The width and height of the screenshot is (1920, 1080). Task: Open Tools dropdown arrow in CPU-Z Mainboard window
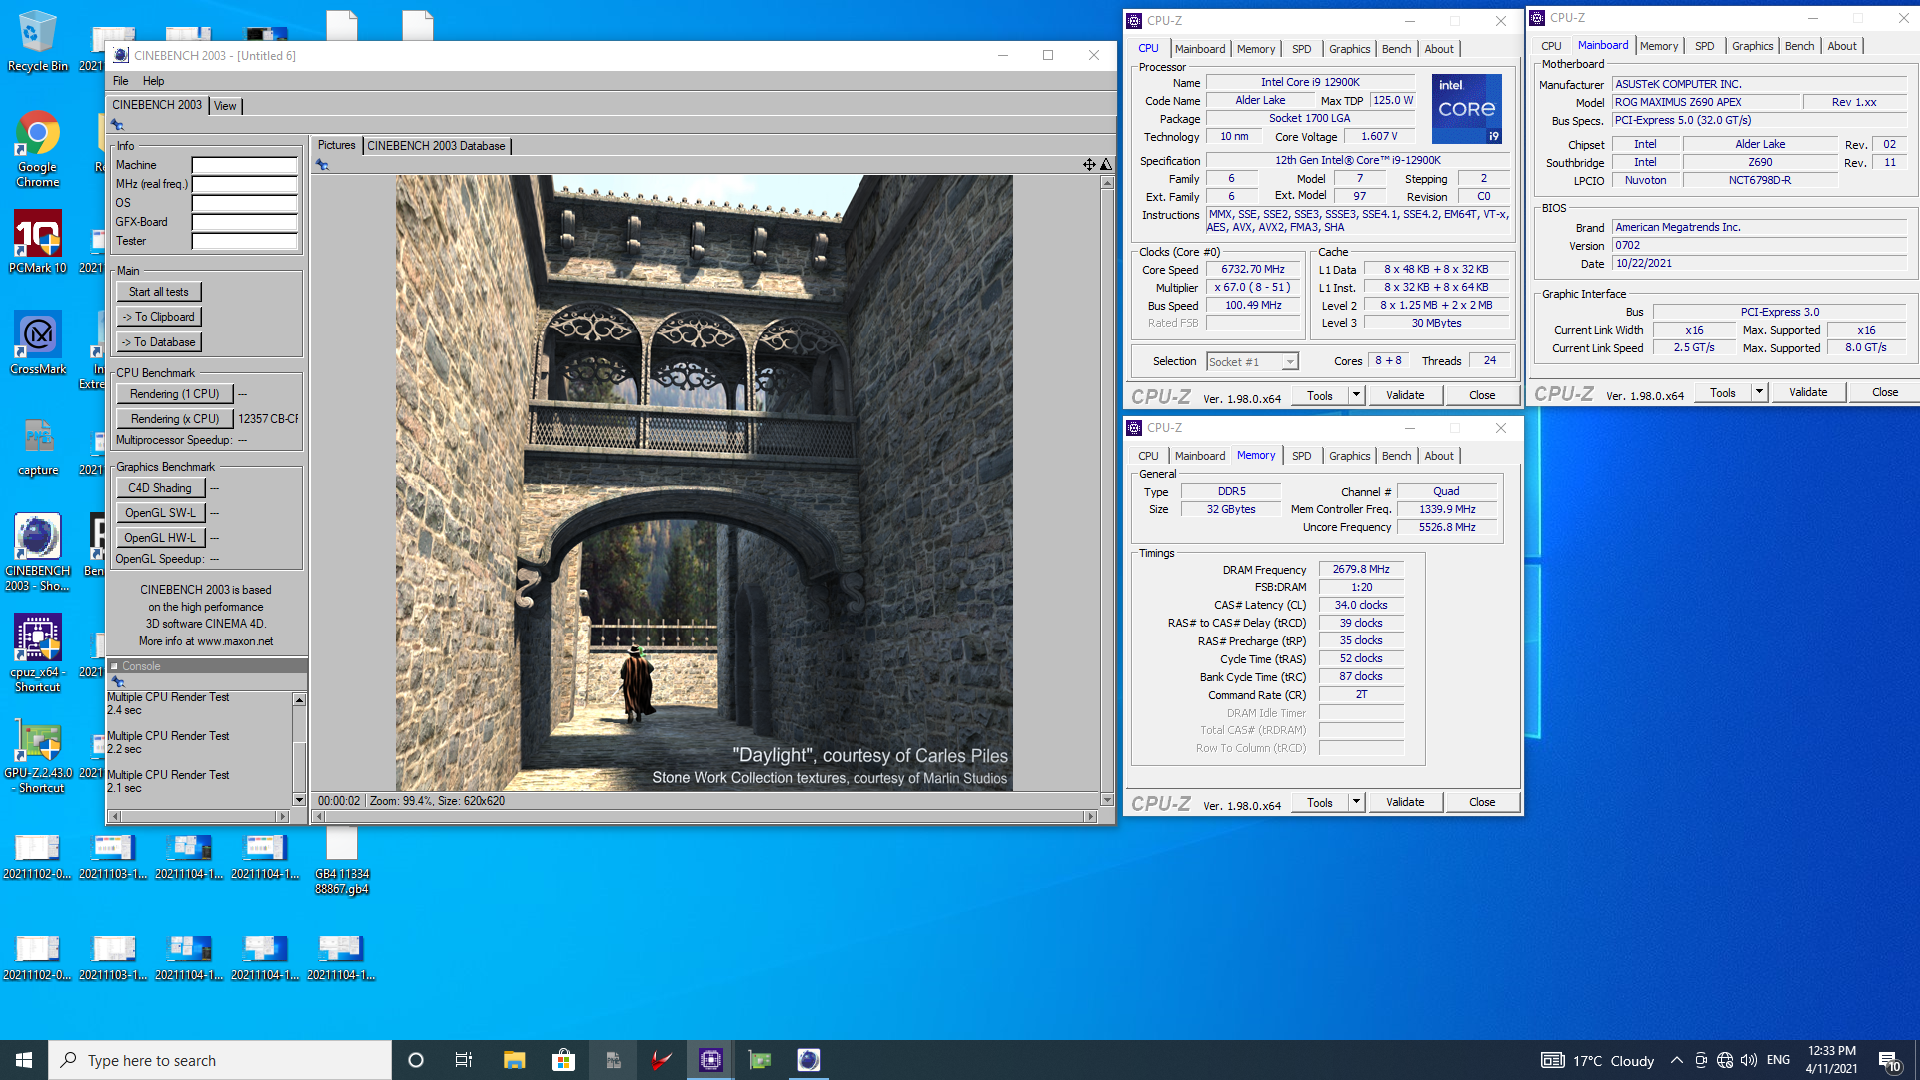pyautogui.click(x=1760, y=392)
